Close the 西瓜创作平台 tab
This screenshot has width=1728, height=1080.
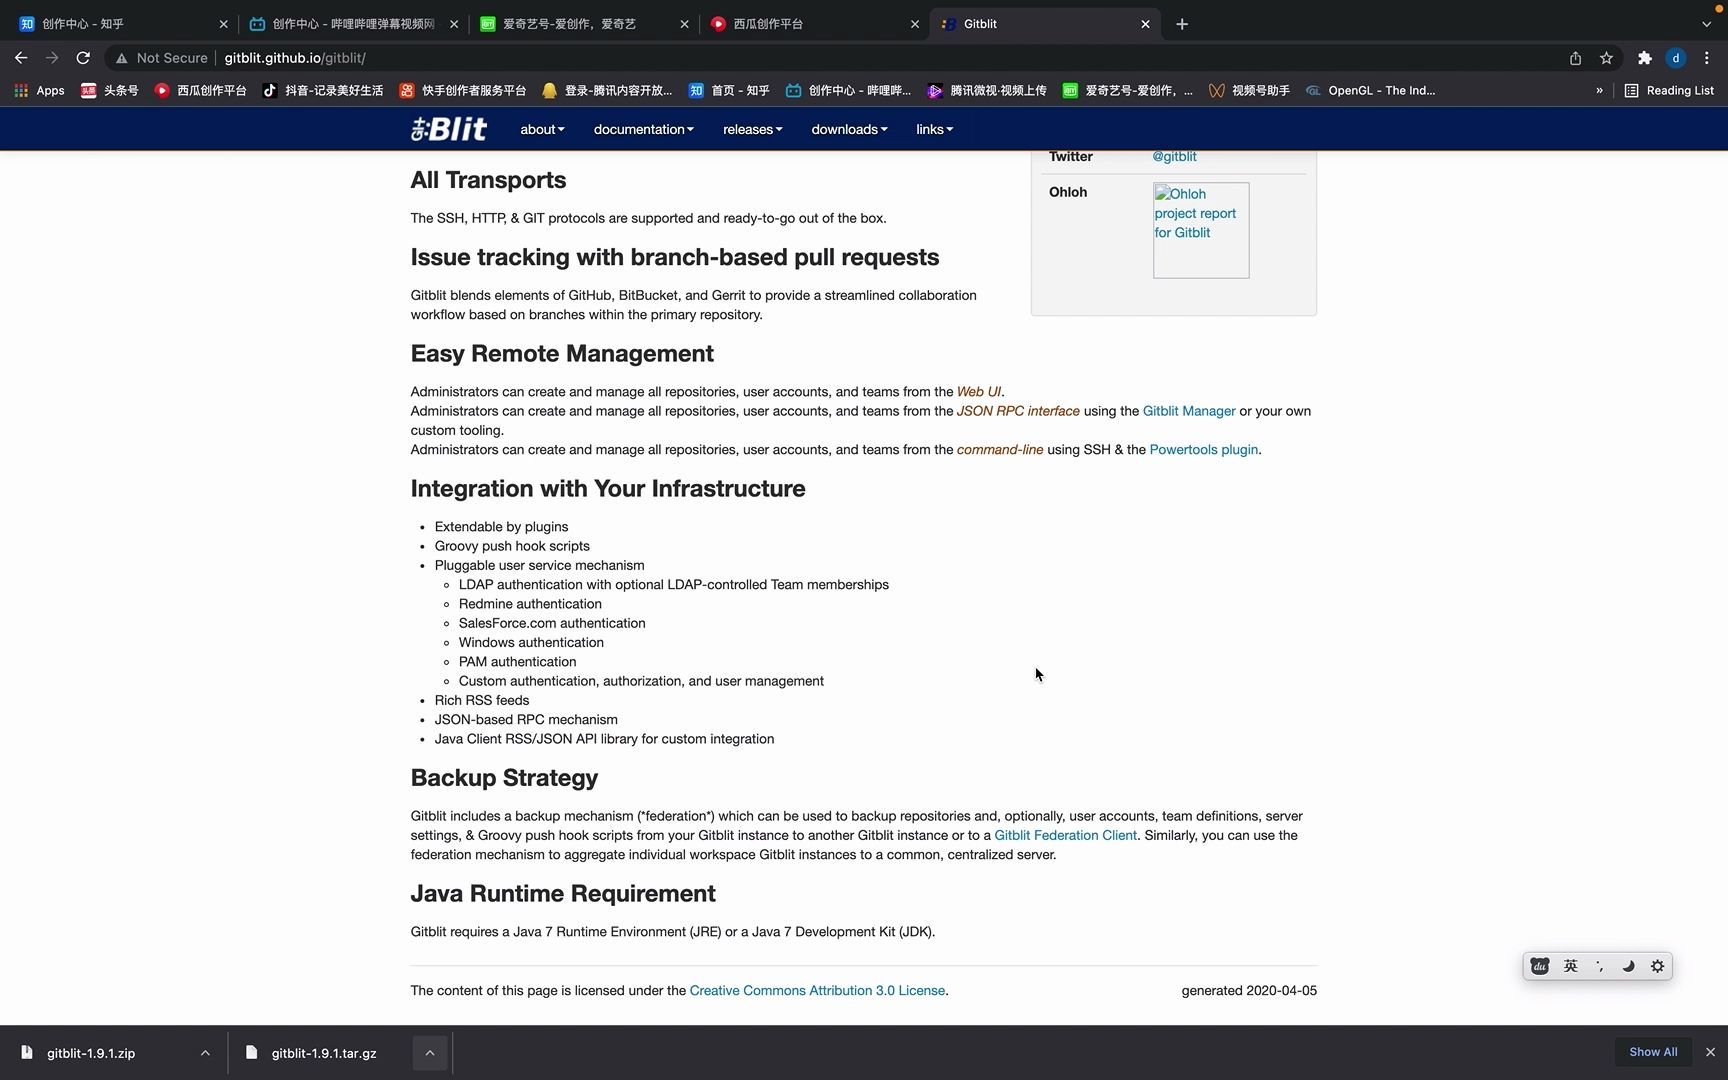914,24
